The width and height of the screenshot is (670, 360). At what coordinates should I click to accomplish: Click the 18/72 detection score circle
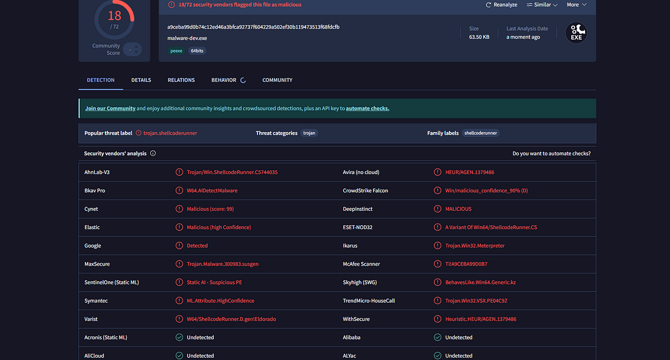(114, 19)
